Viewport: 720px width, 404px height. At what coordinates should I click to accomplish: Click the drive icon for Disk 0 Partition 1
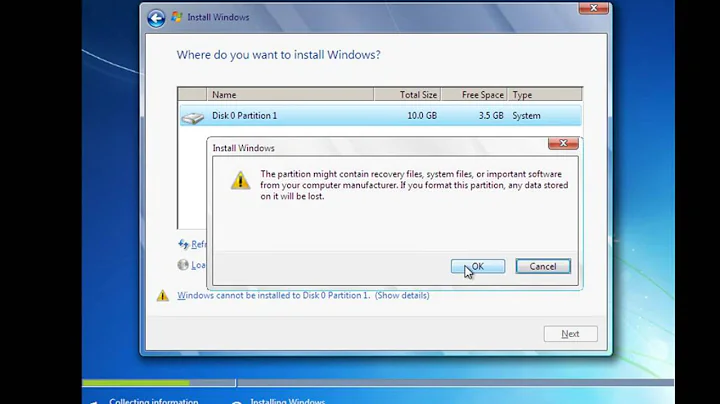click(x=192, y=118)
